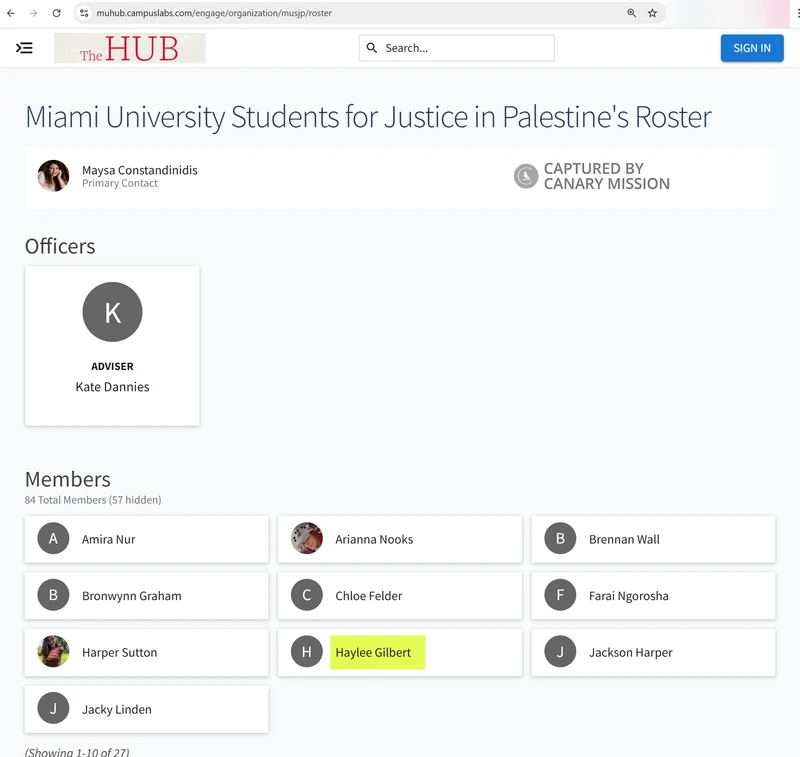Select the address bar URL
The image size is (800, 757).
214,13
